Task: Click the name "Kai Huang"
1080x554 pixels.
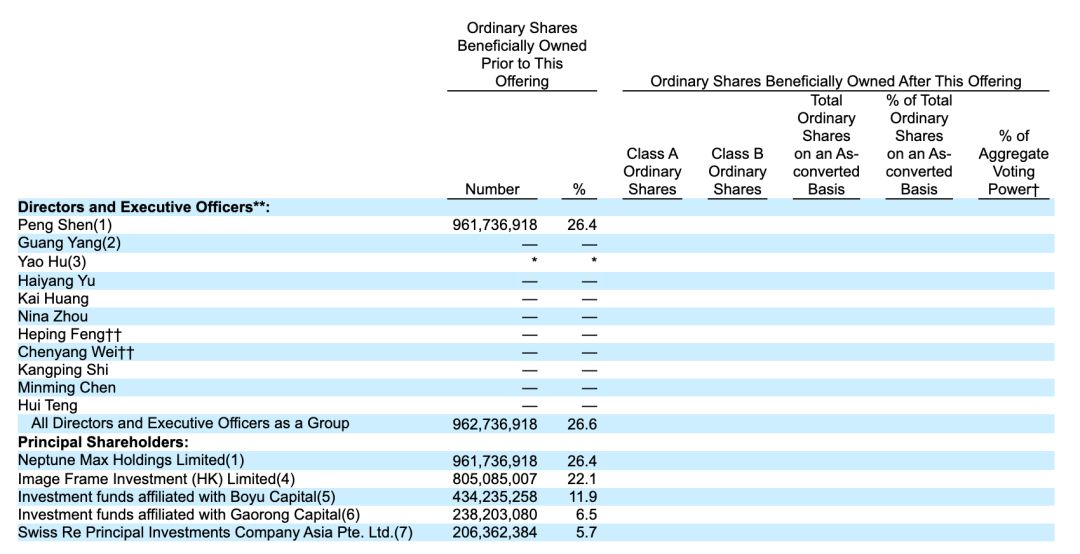Action: 53,298
